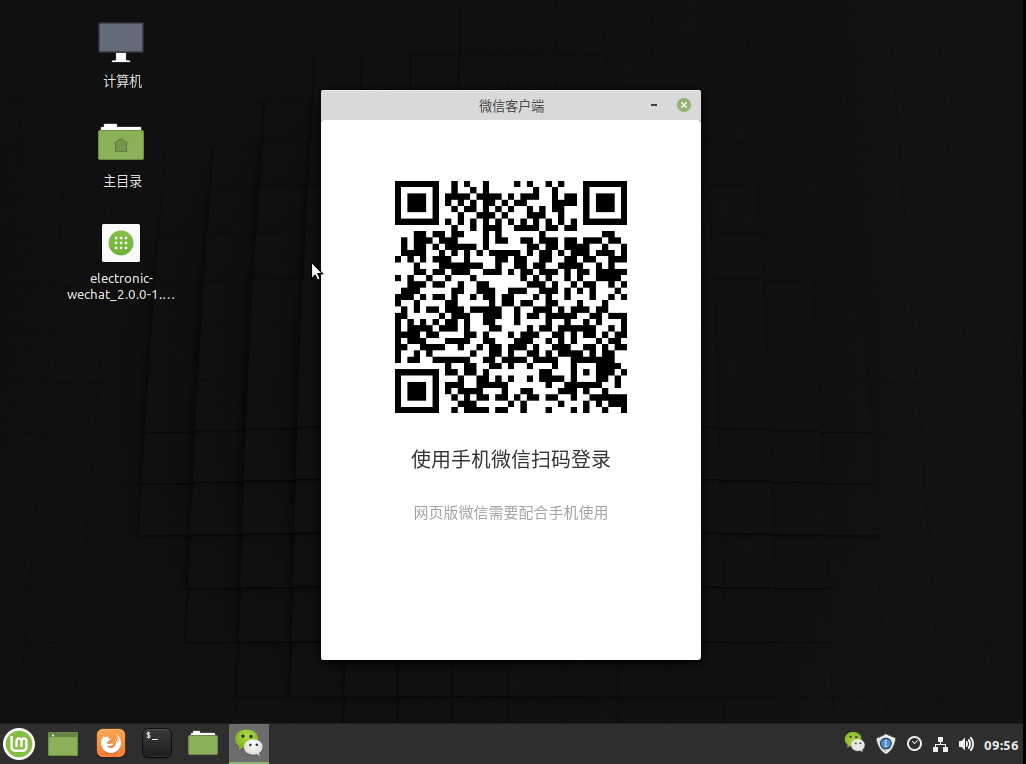
Task: Open the Linux Mint start menu
Action: coord(19,744)
